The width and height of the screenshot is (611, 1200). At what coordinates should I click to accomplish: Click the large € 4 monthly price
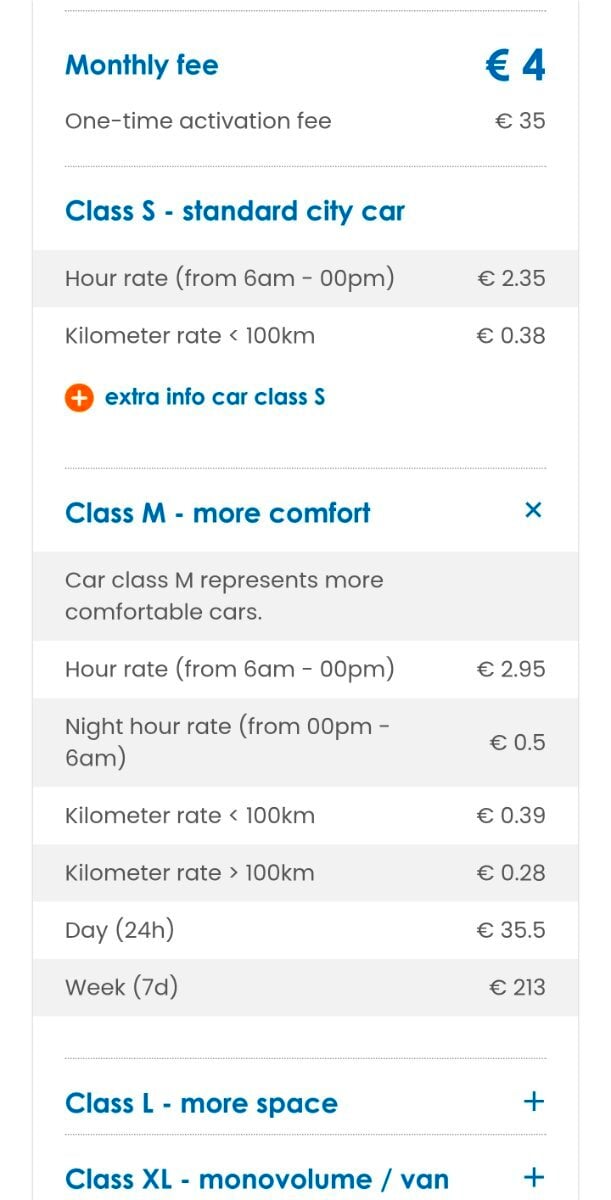[515, 66]
